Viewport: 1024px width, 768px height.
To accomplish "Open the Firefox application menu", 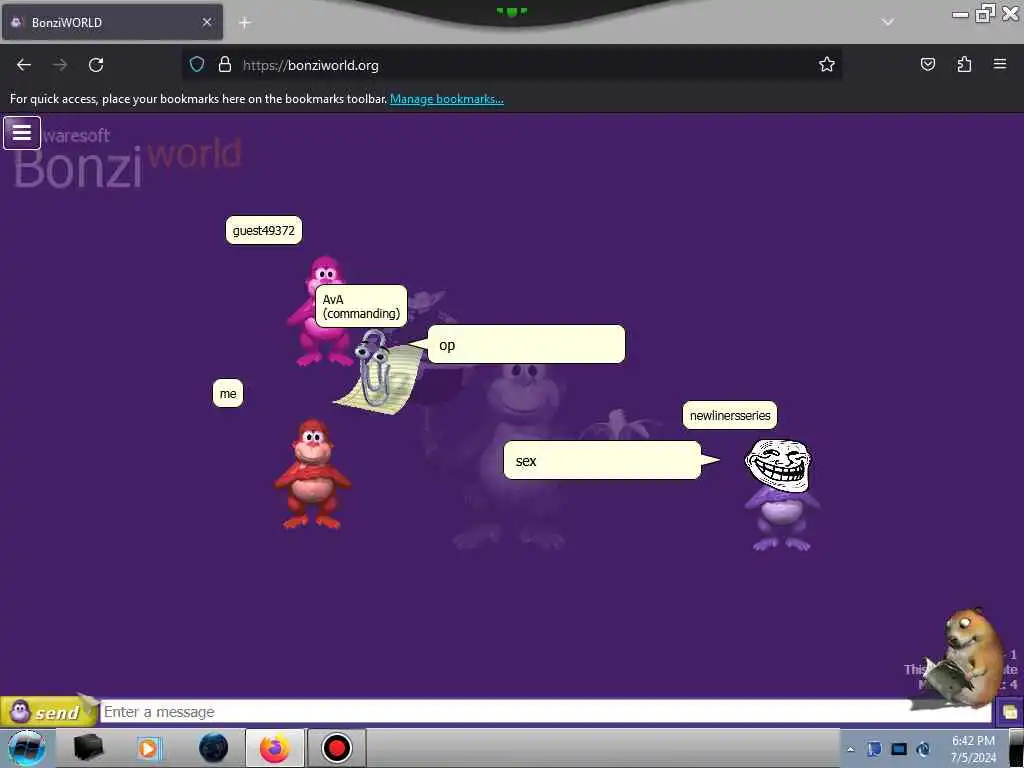I will [x=1000, y=64].
